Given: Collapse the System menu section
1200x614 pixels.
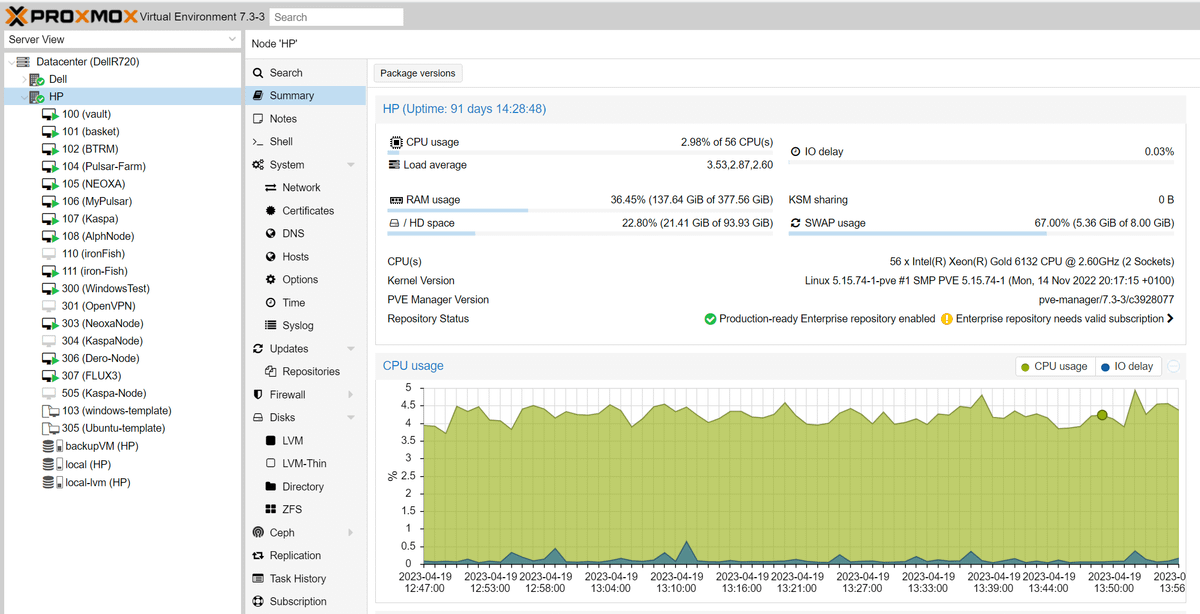Looking at the screenshot, I should point(350,165).
